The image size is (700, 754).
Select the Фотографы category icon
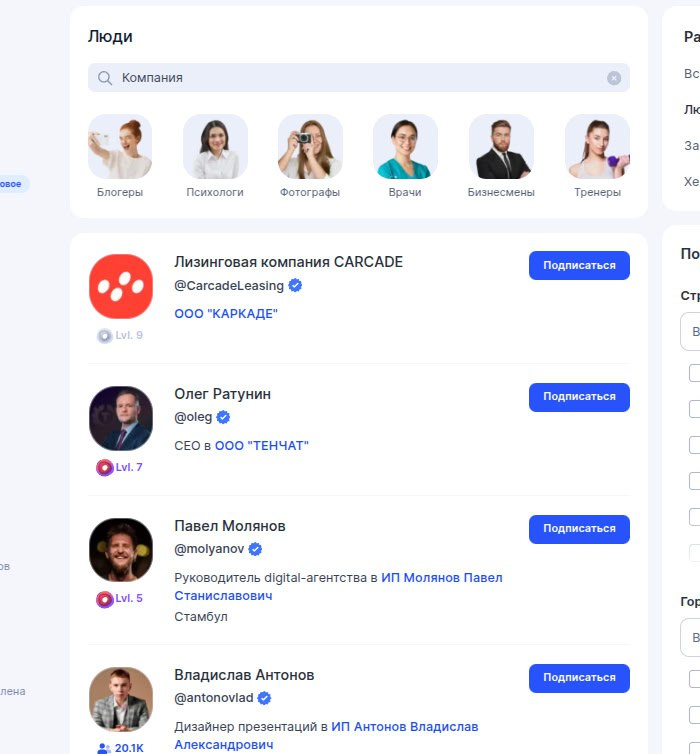pos(310,147)
